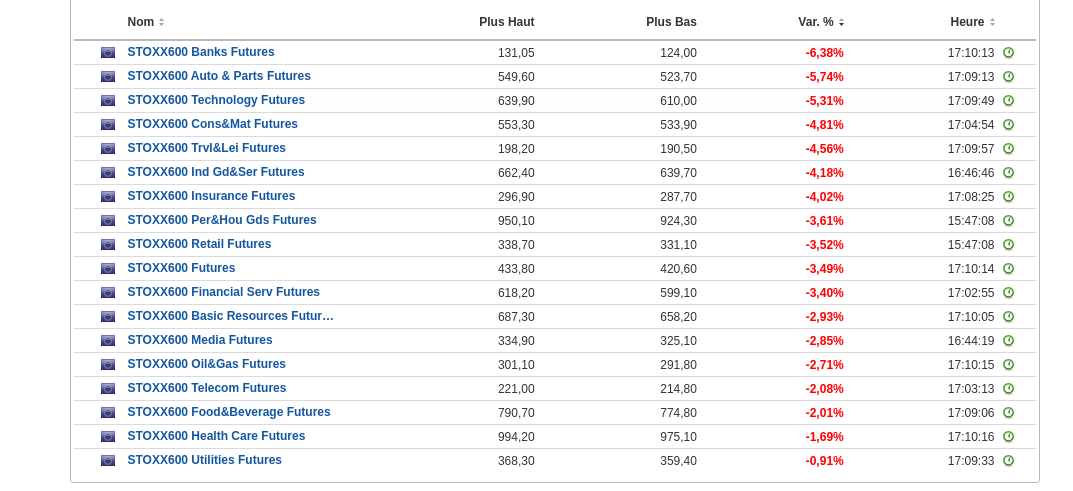1073x491 pixels.
Task: Click the clock icon in the Health Care Futures row
Action: click(1008, 437)
